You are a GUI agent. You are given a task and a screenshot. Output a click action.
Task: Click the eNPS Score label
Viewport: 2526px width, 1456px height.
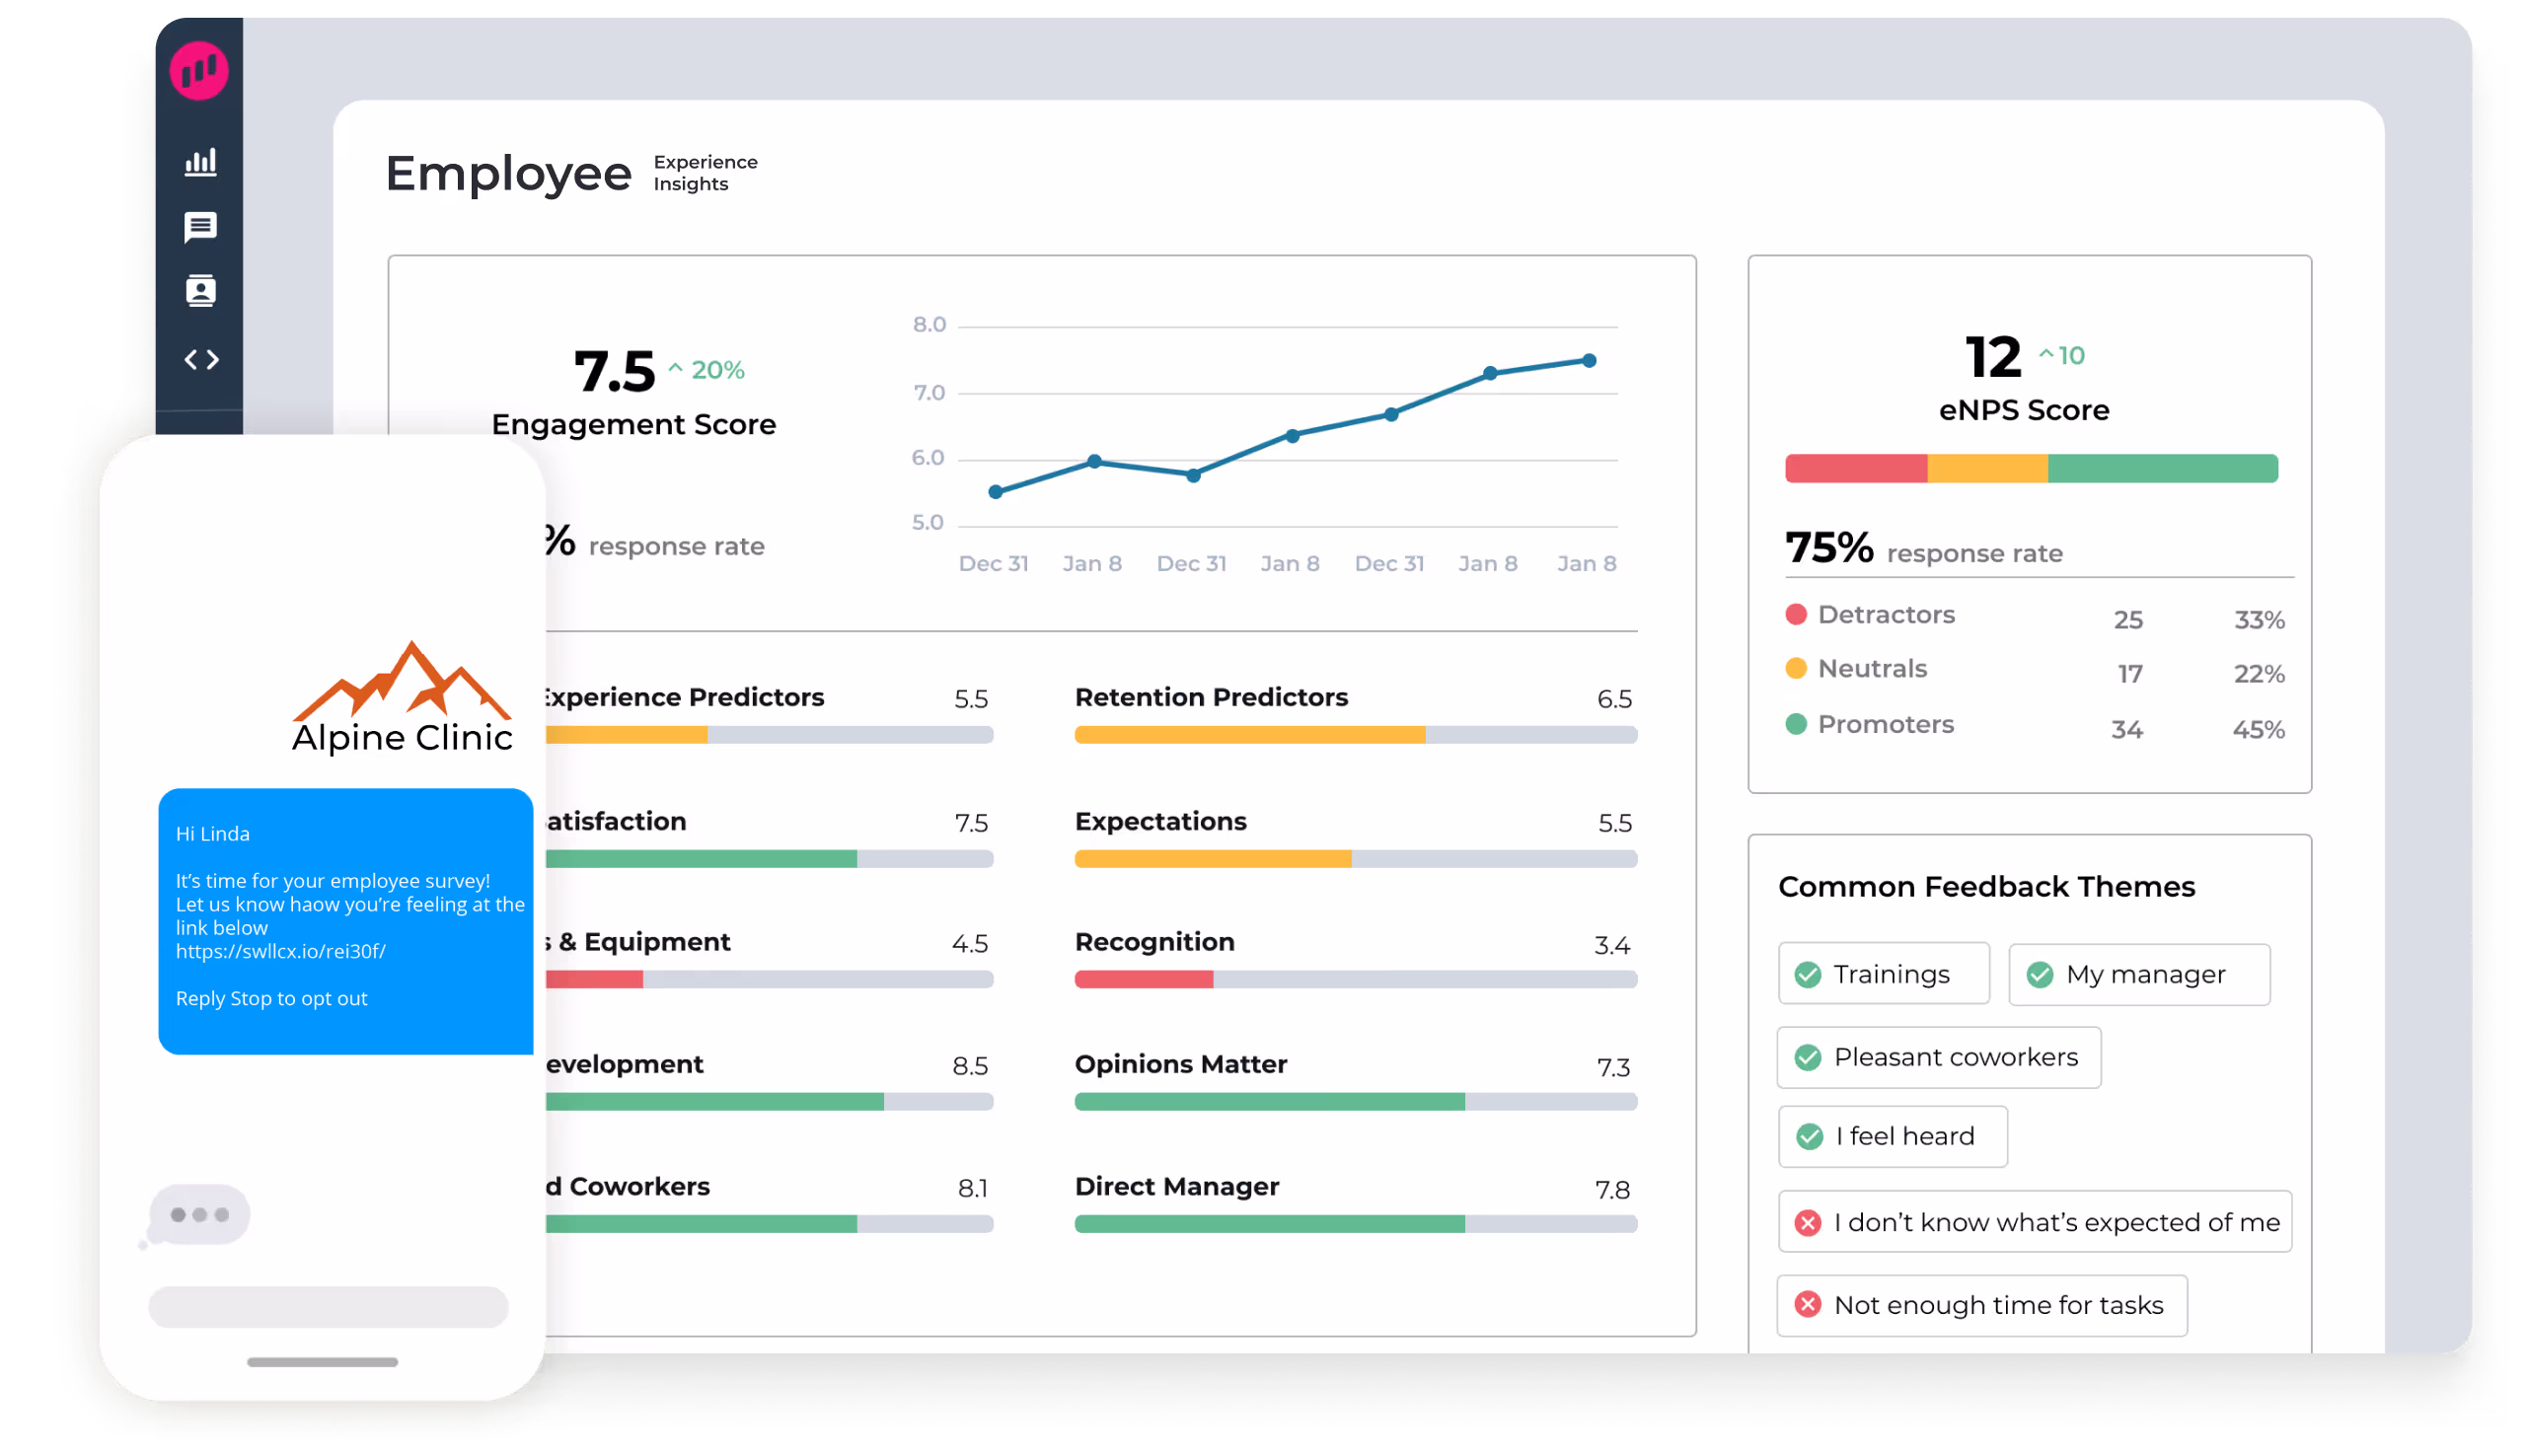tap(2024, 410)
